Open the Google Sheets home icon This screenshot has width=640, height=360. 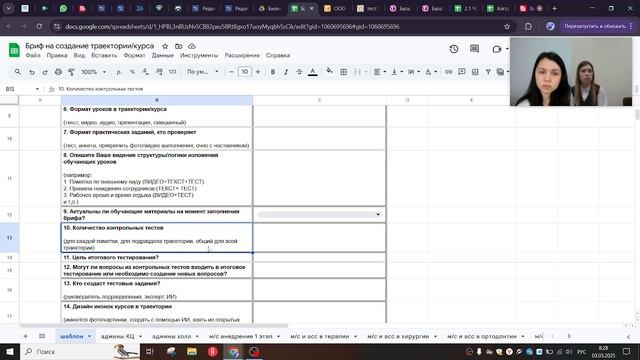[x=14, y=50]
